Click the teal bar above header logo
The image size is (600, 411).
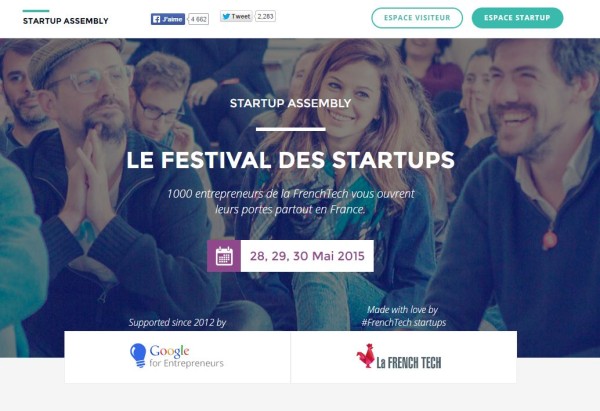[36, 11]
